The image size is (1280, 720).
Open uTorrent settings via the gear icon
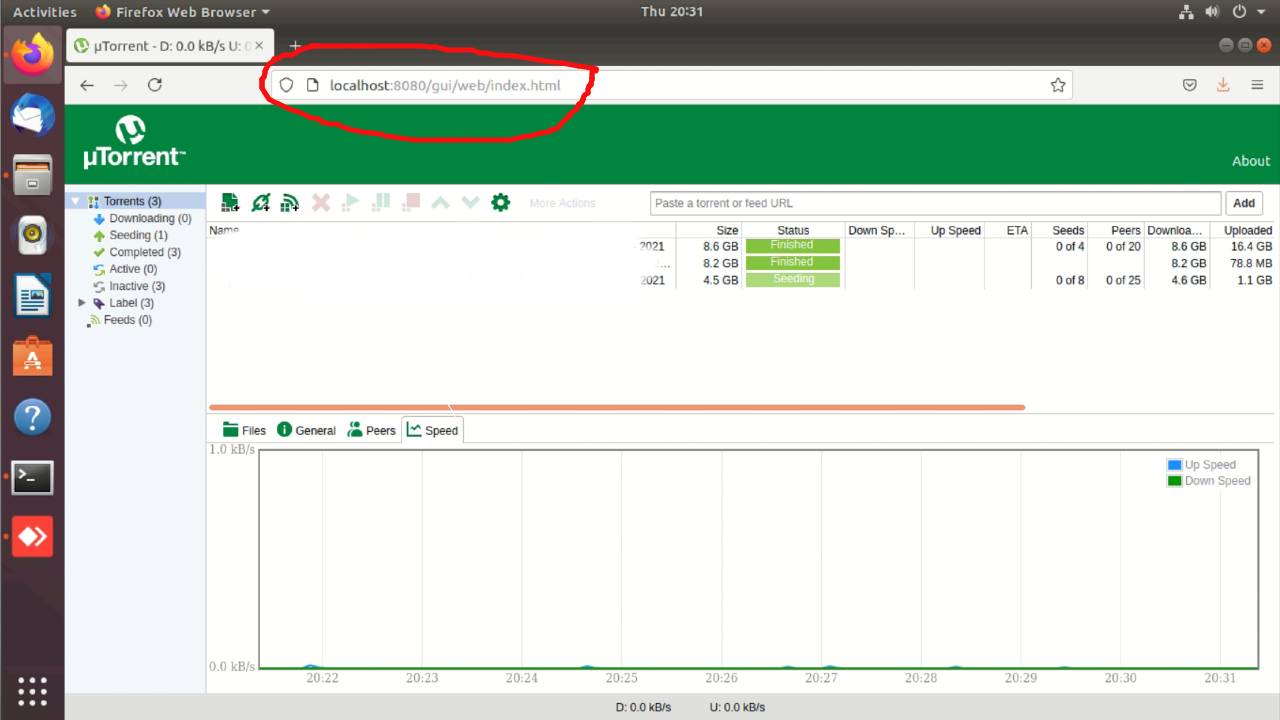500,201
